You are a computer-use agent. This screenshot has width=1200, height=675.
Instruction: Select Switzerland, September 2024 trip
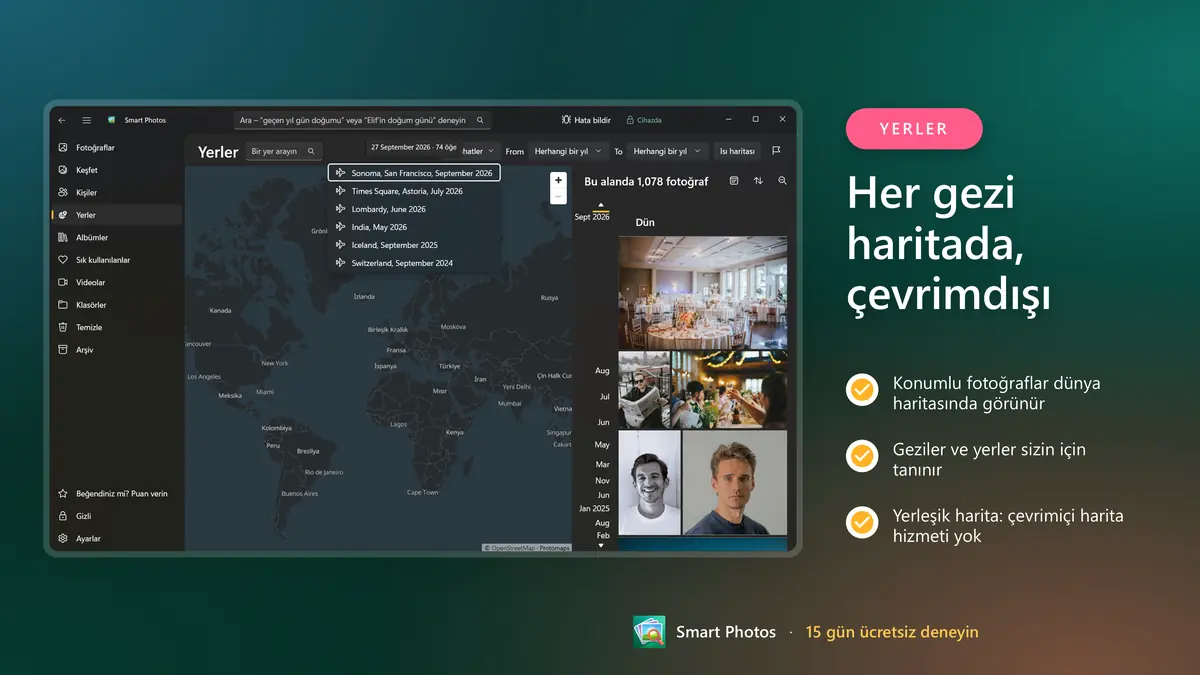pyautogui.click(x=414, y=263)
